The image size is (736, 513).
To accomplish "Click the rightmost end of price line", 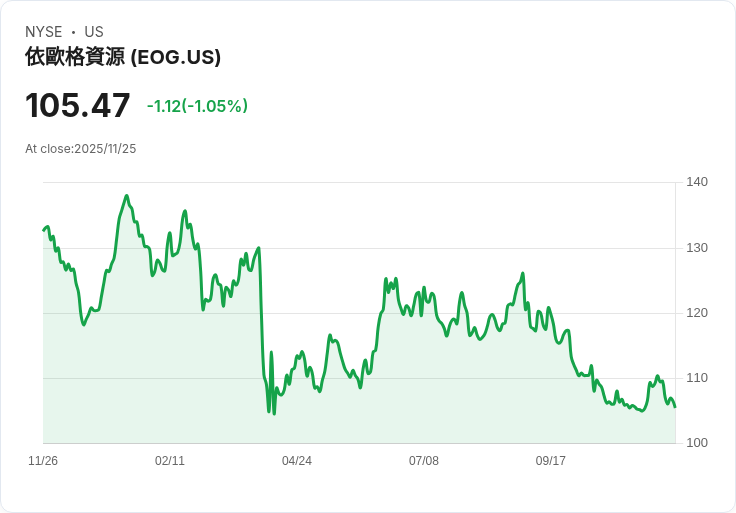I will pos(675,407).
